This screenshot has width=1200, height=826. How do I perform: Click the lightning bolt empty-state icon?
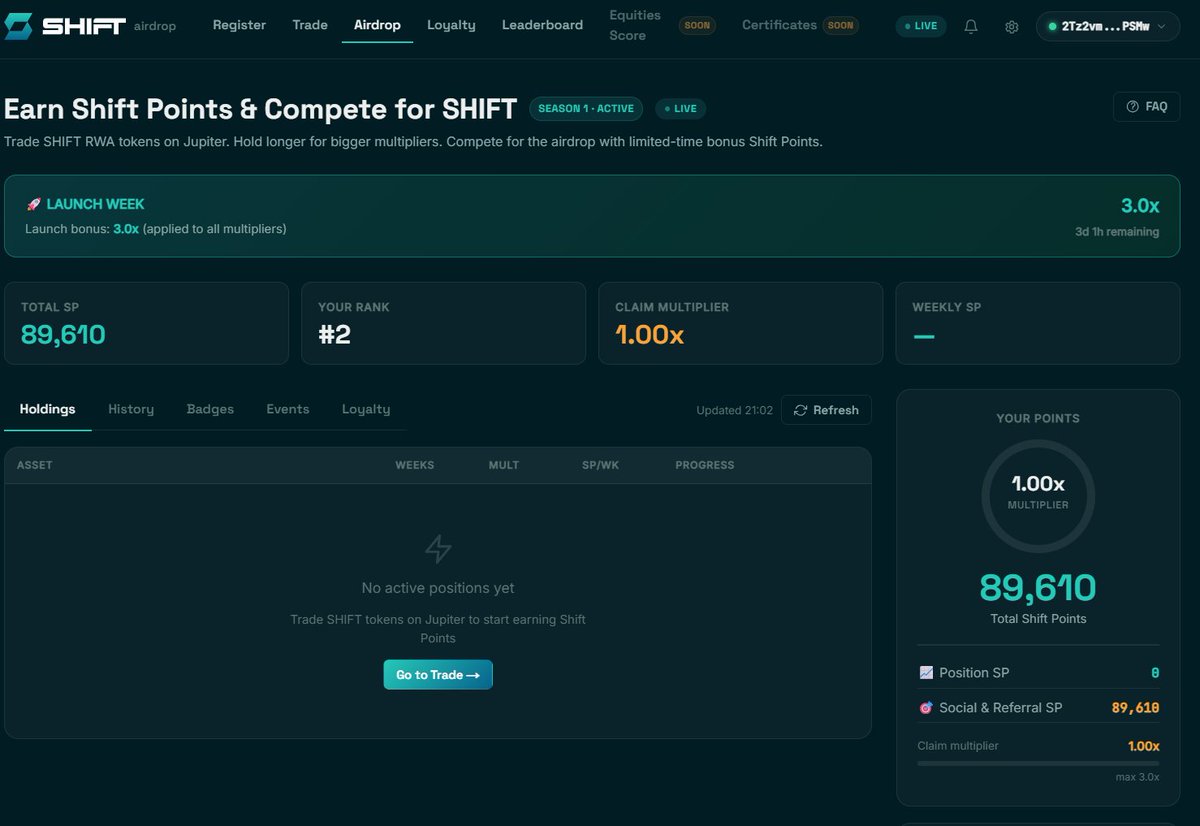coord(438,548)
